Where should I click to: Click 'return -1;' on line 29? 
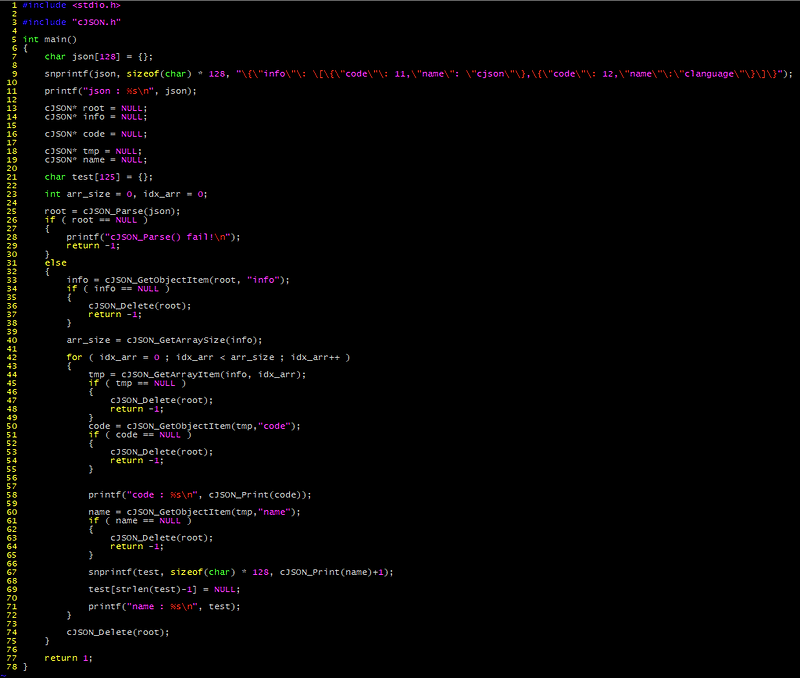[x=93, y=245]
